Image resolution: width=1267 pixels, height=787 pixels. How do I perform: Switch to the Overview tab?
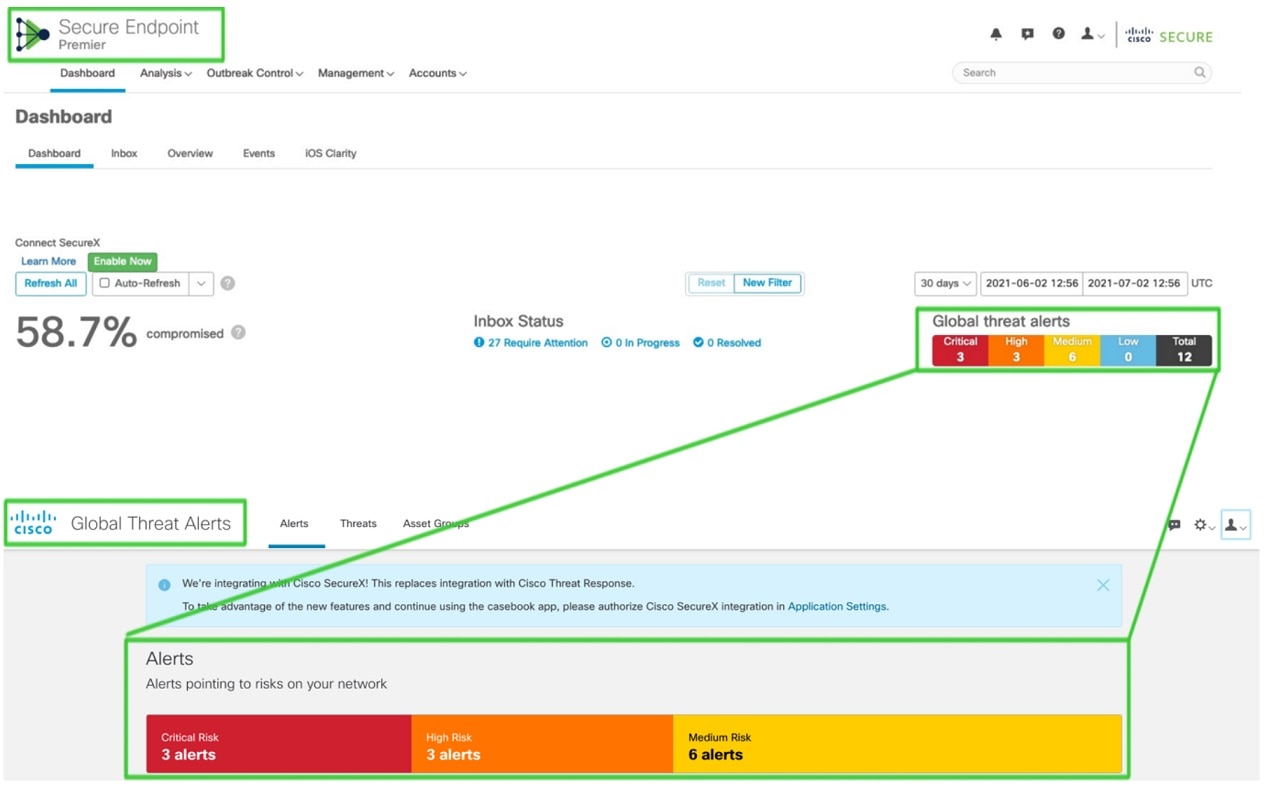coord(190,153)
